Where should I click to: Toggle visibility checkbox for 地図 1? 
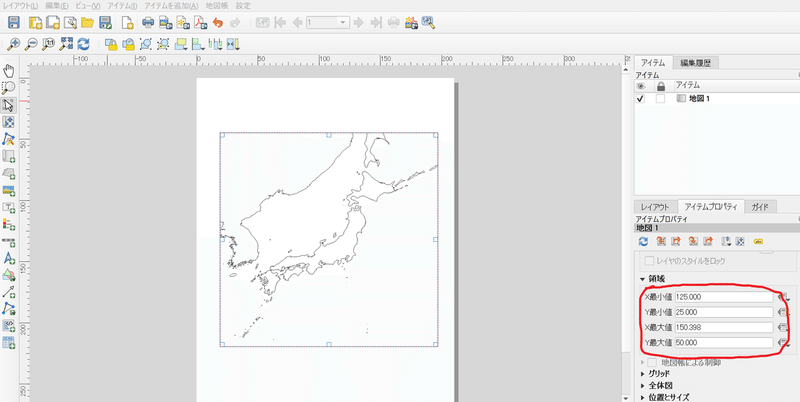pos(641,99)
